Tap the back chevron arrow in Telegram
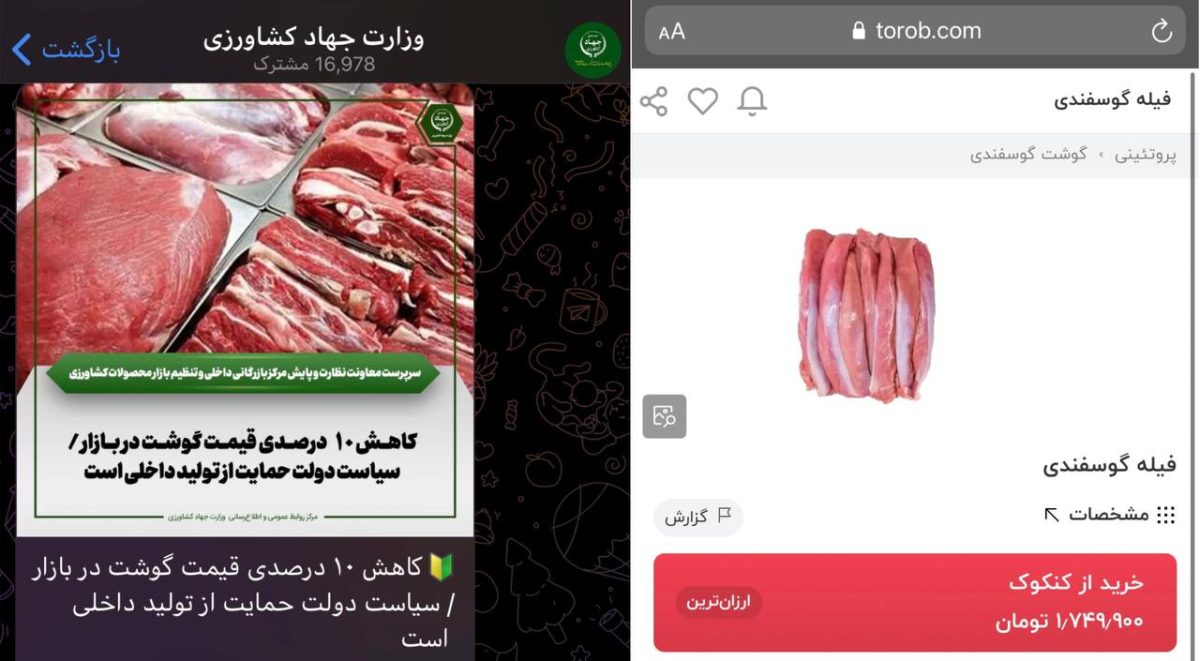 (x=22, y=49)
